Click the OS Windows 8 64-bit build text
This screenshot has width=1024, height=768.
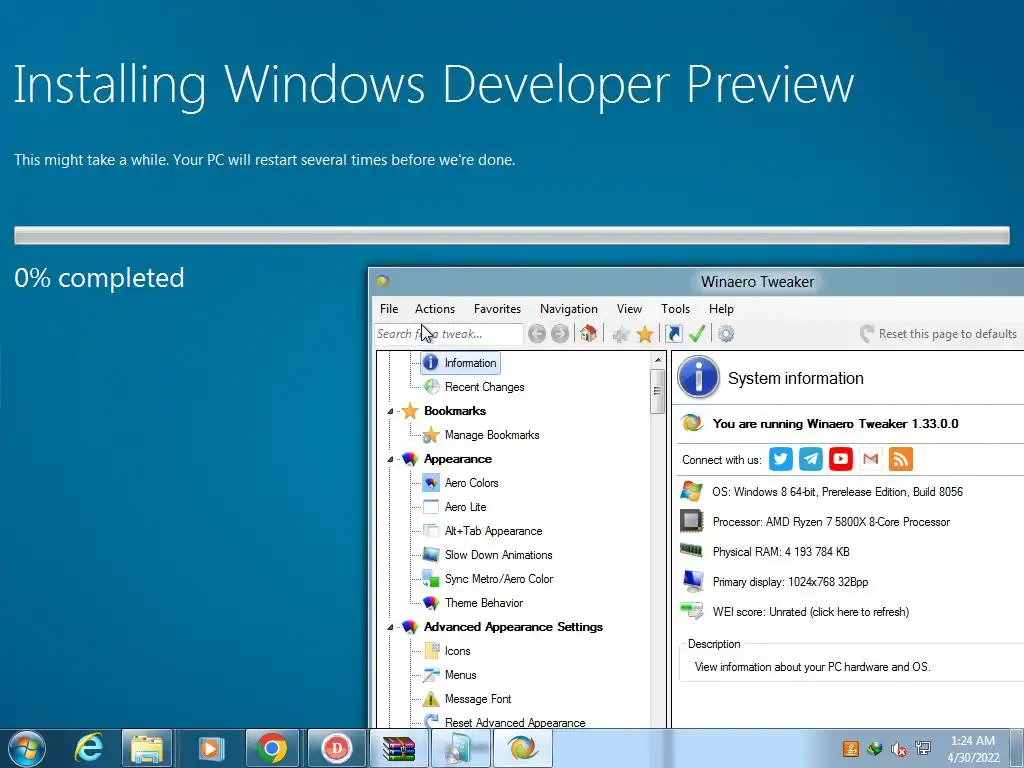[x=837, y=492]
